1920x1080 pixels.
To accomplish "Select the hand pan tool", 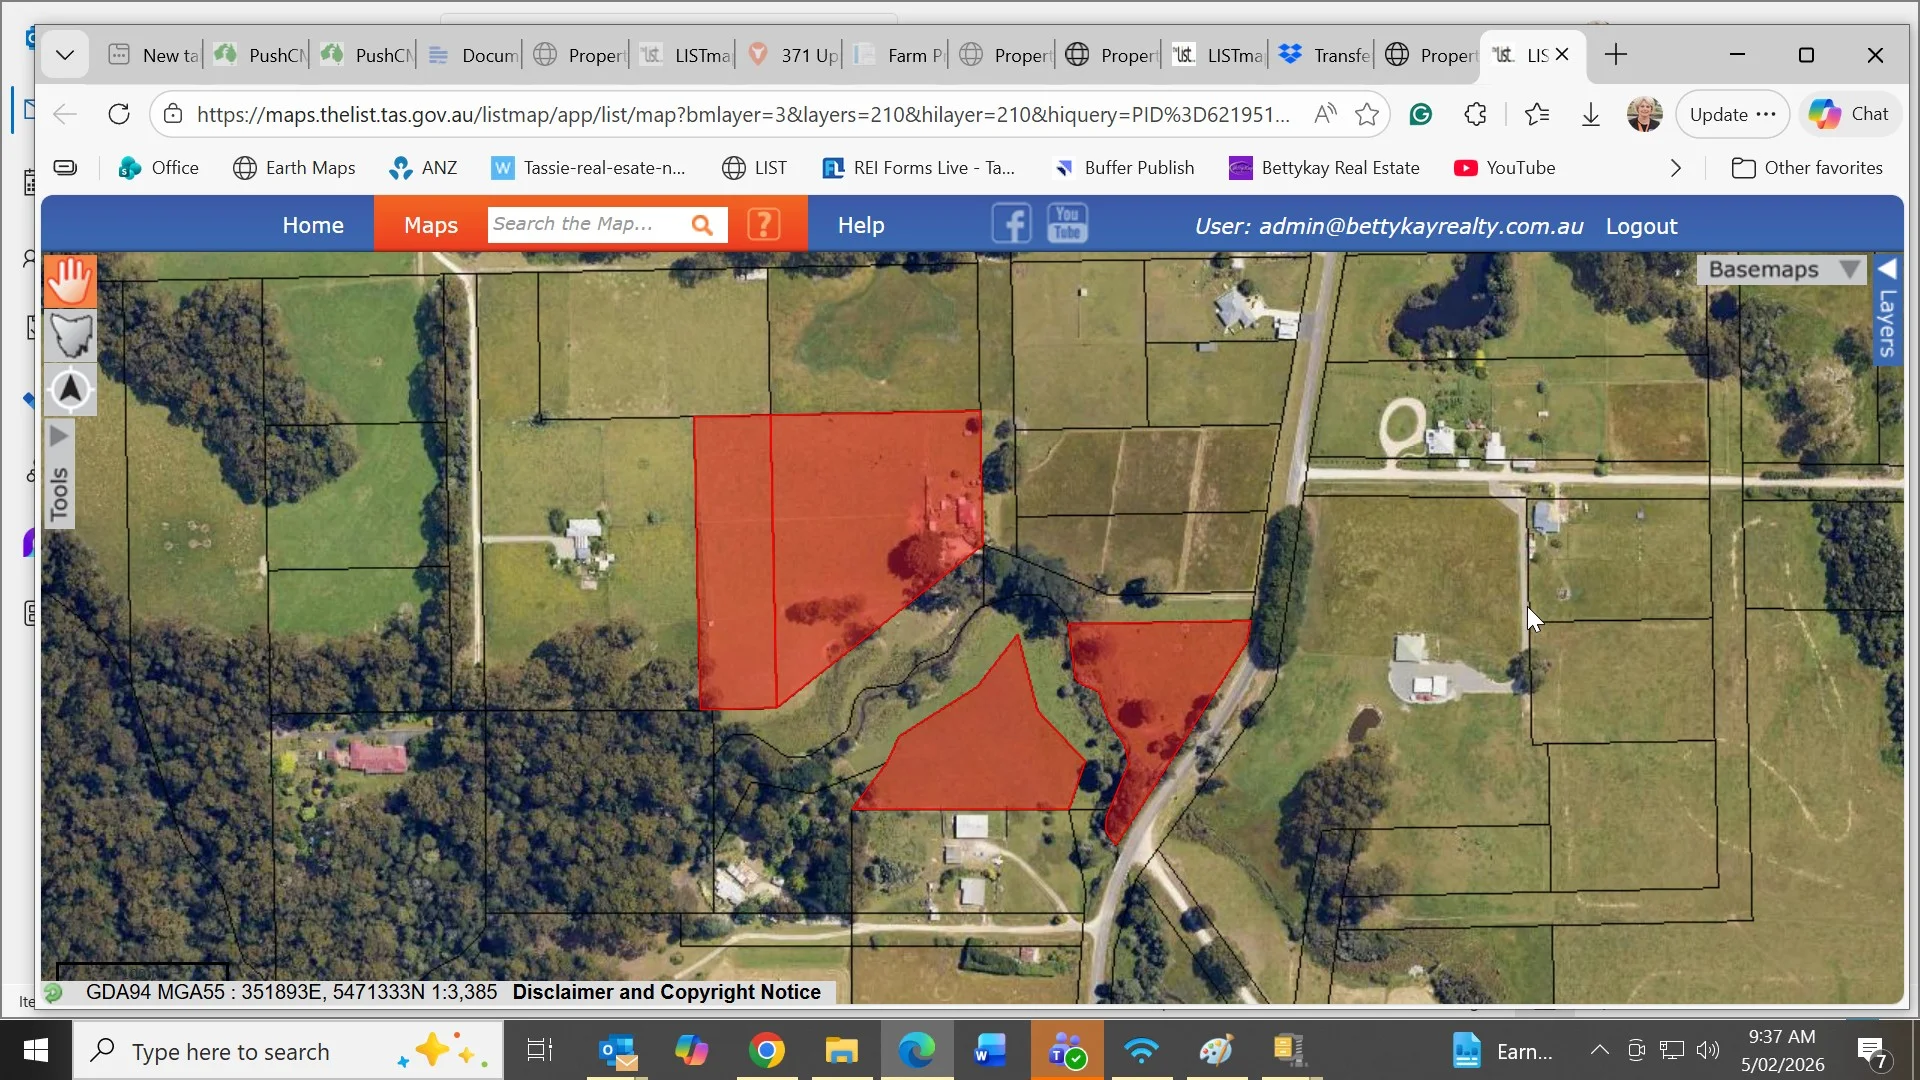I will 69,281.
